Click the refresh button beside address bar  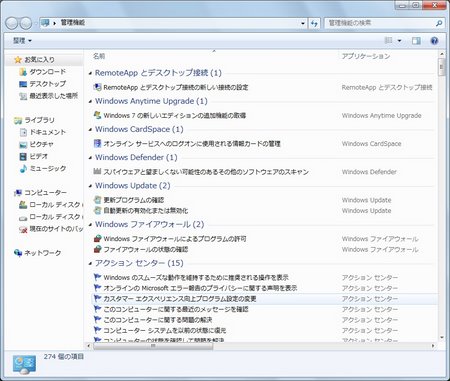pyautogui.click(x=314, y=23)
